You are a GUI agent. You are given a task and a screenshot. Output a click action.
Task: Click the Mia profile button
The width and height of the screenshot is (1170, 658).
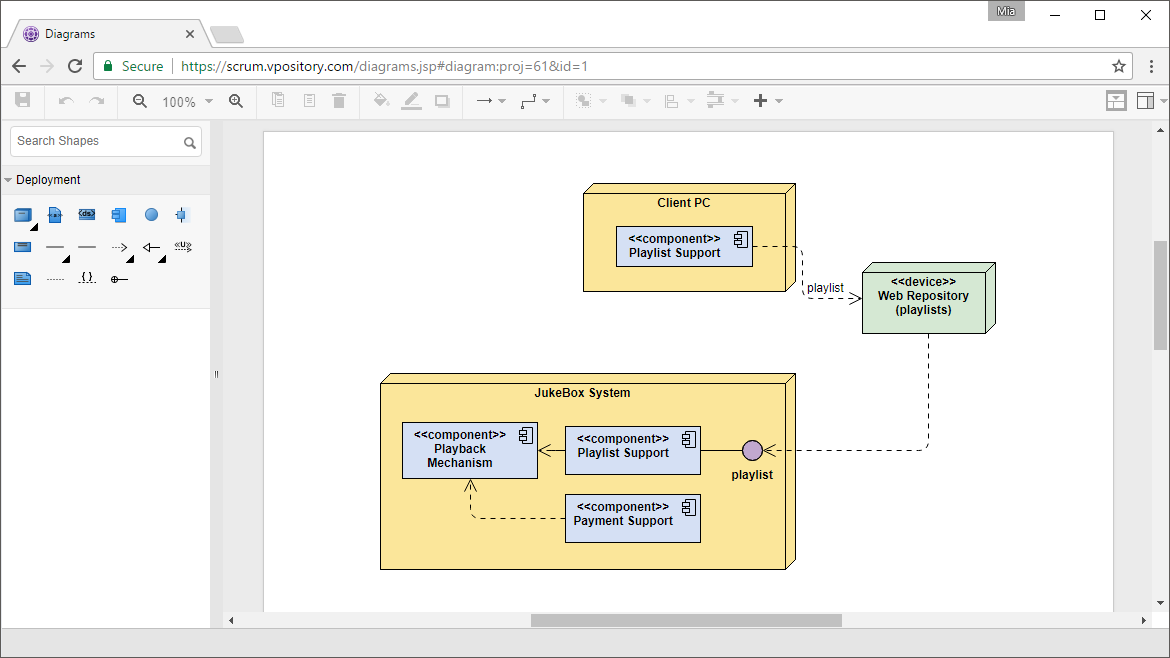point(1006,11)
